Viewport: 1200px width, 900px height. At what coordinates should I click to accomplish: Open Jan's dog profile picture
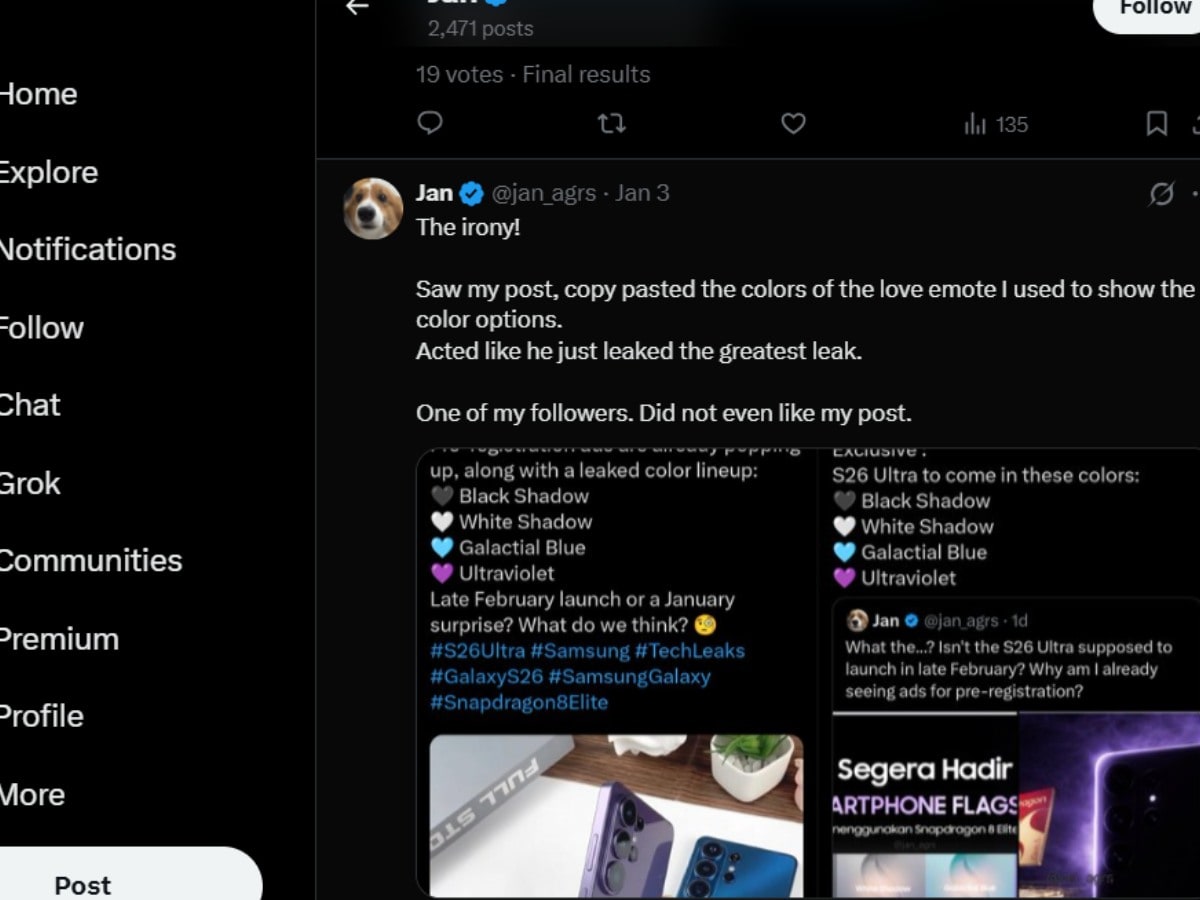[x=373, y=209]
